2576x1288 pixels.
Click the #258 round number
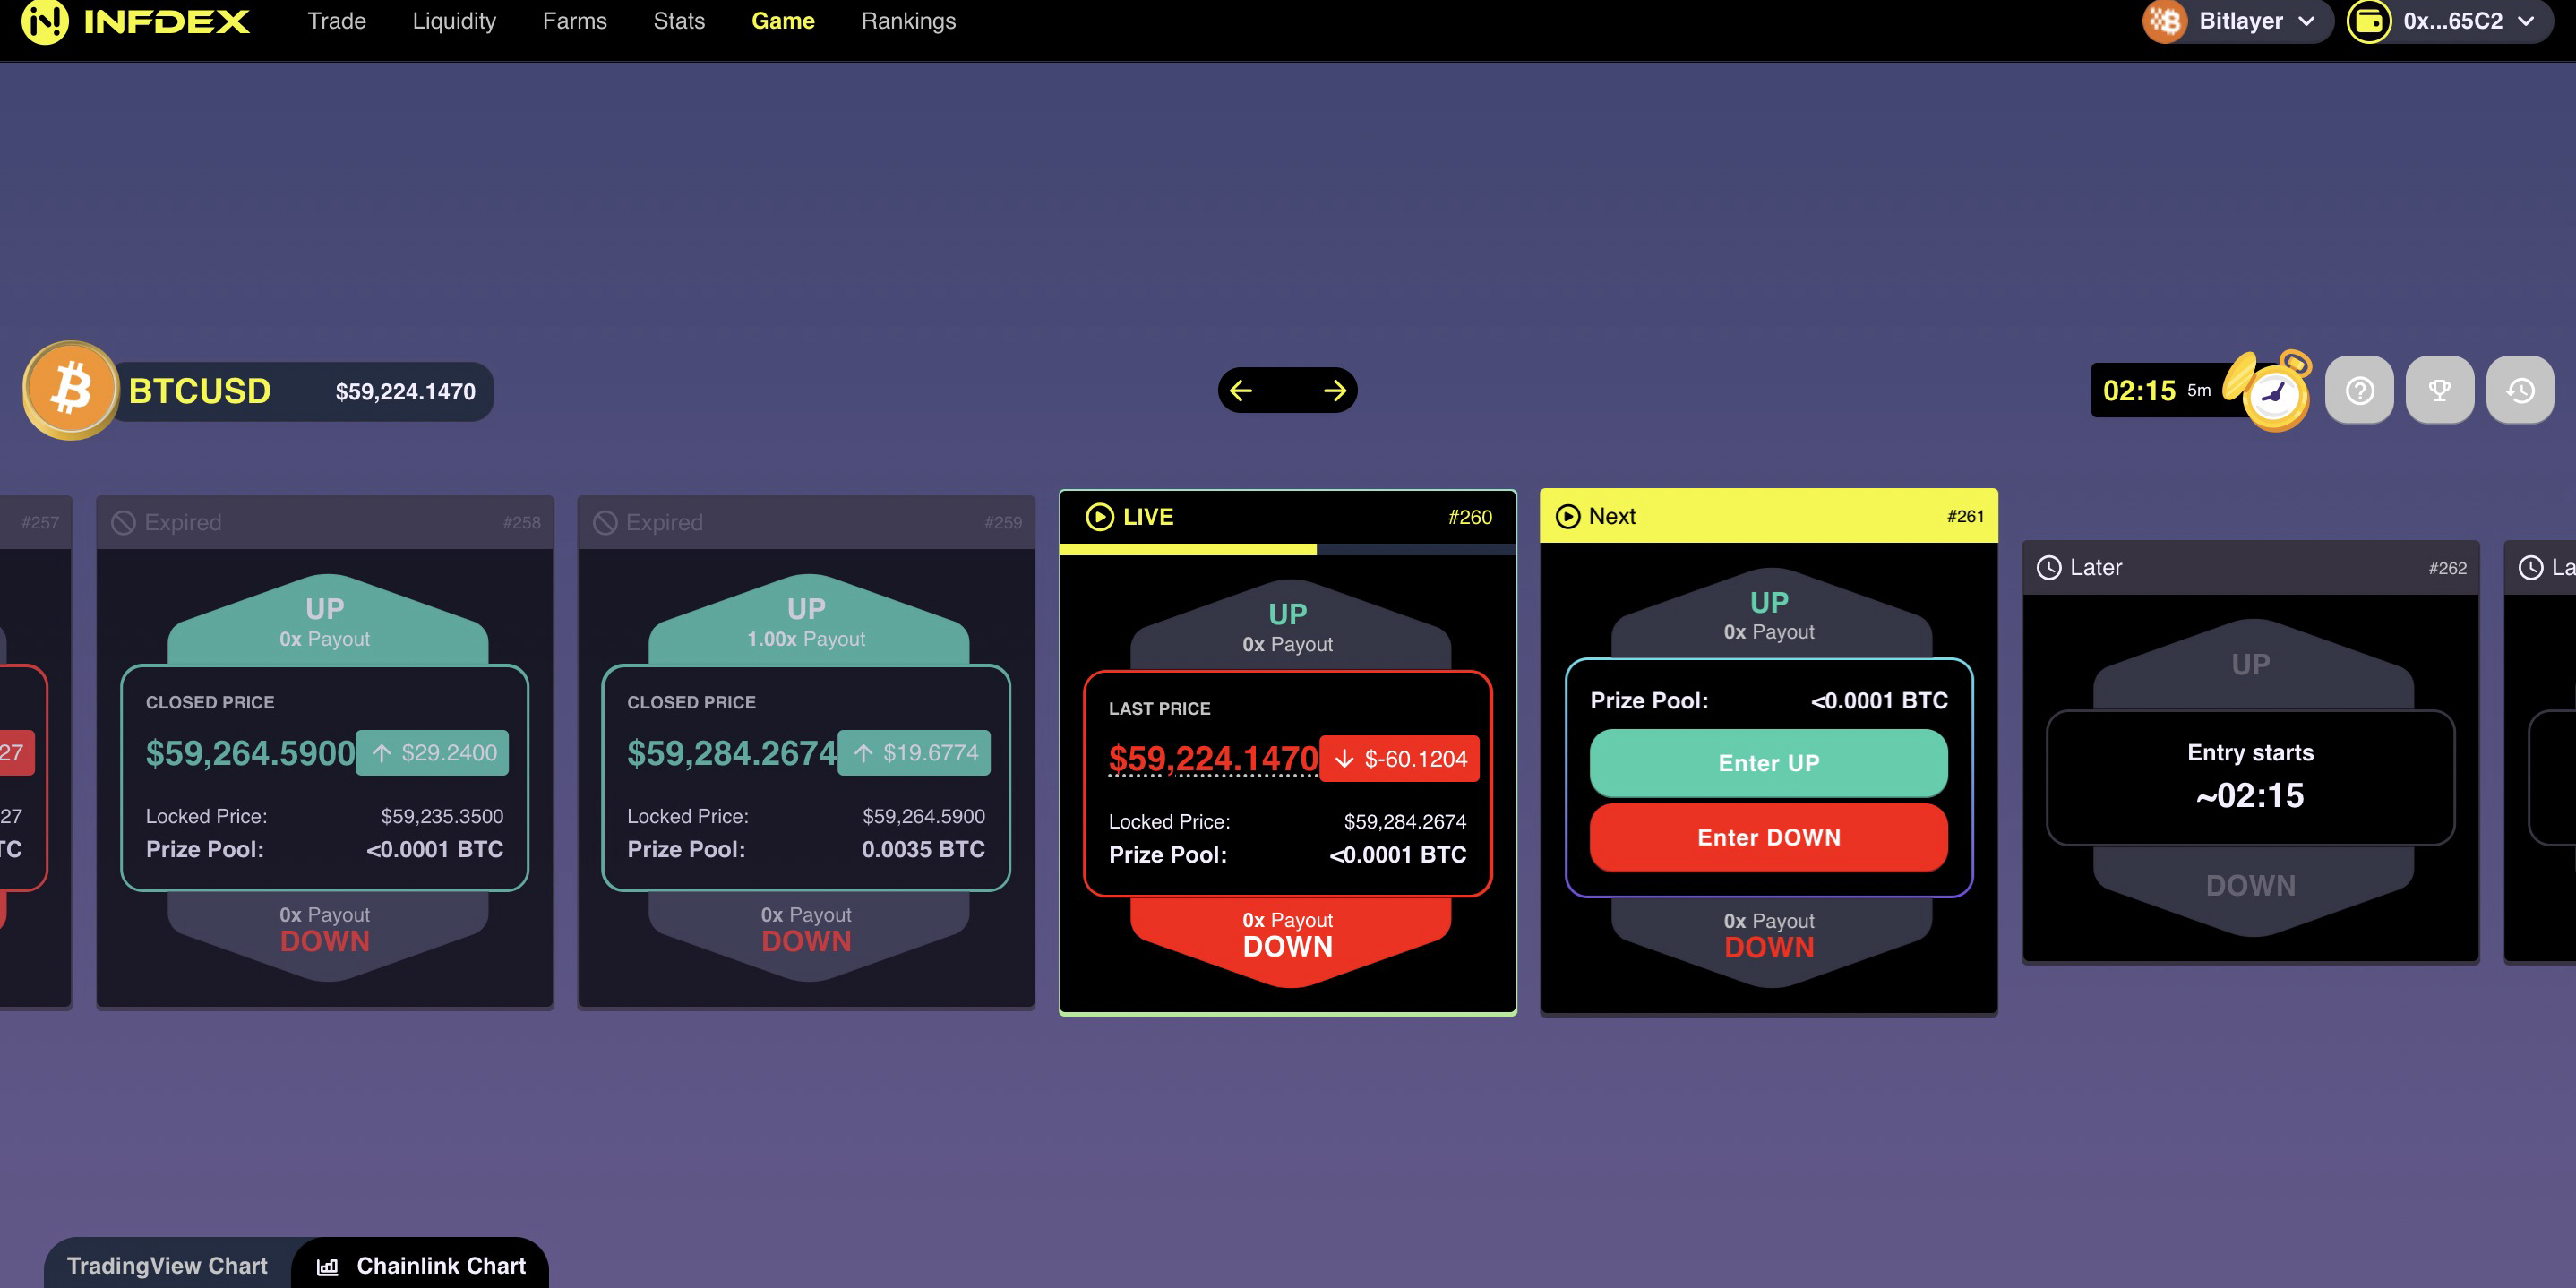click(x=521, y=522)
